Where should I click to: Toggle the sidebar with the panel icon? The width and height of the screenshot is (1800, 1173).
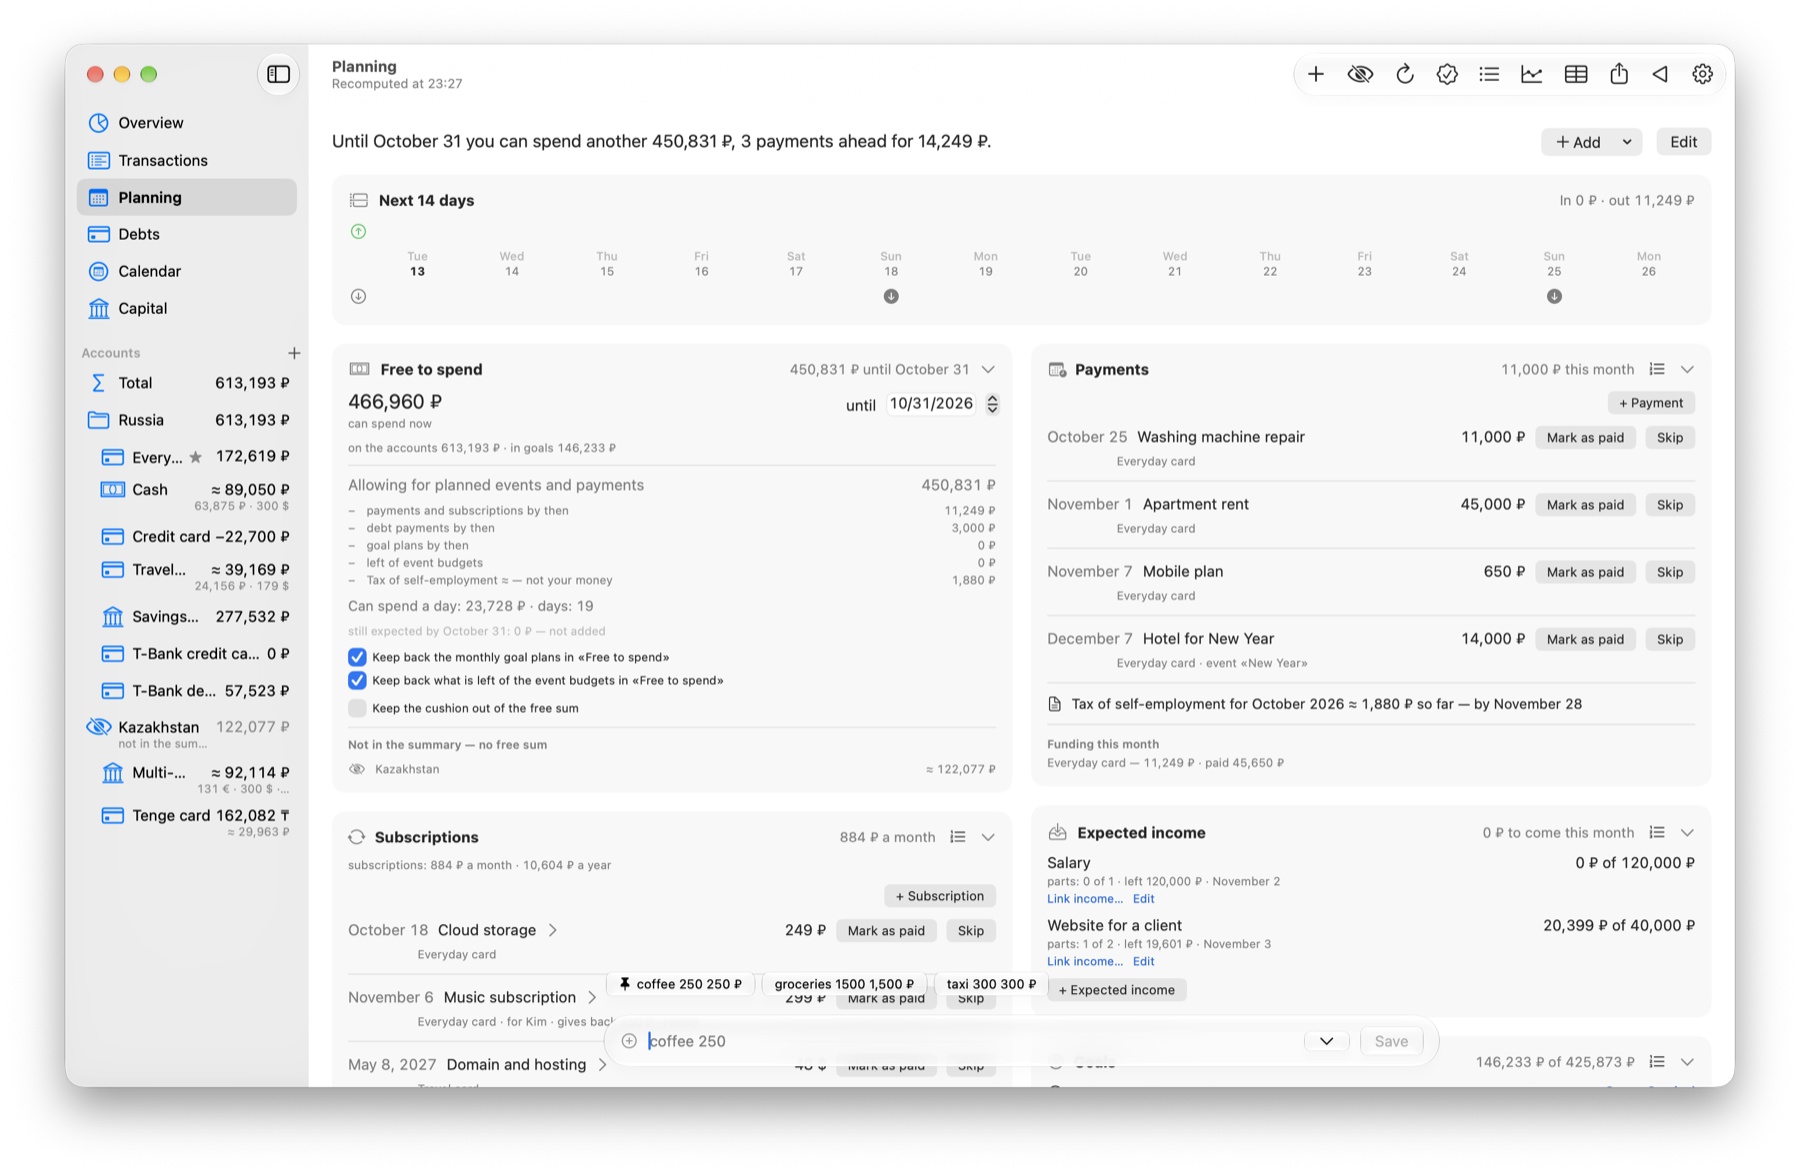[279, 74]
